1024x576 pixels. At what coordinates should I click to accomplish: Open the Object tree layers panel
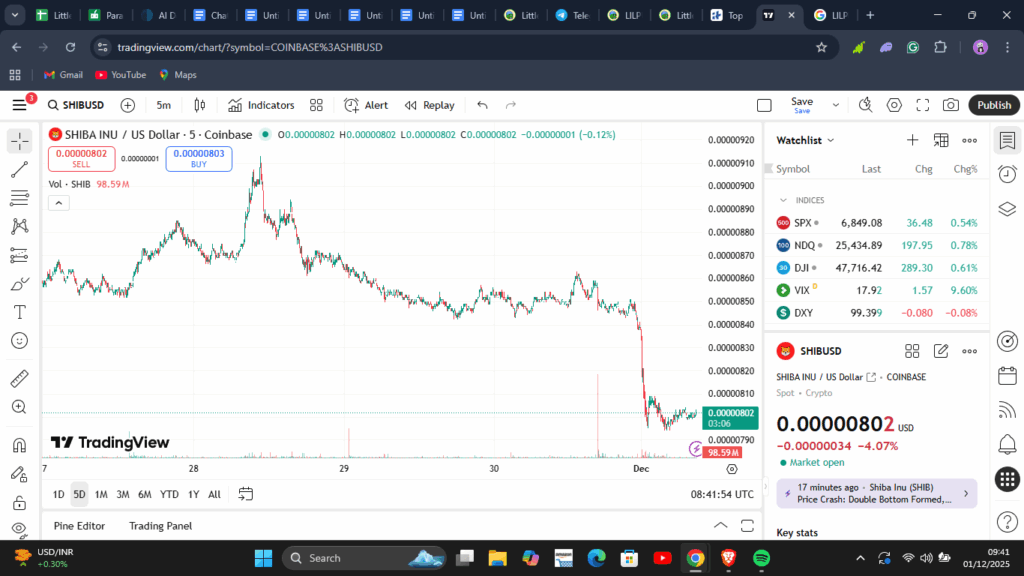[x=1007, y=209]
